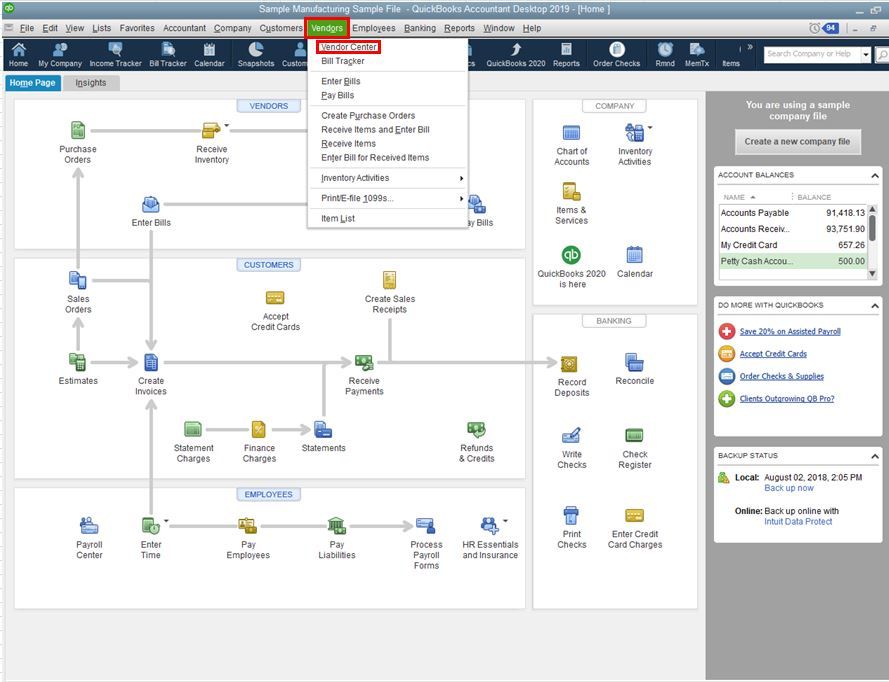The height and width of the screenshot is (682, 889).
Task: Open Purchase Orders icon in Vendors section
Action: point(78,130)
